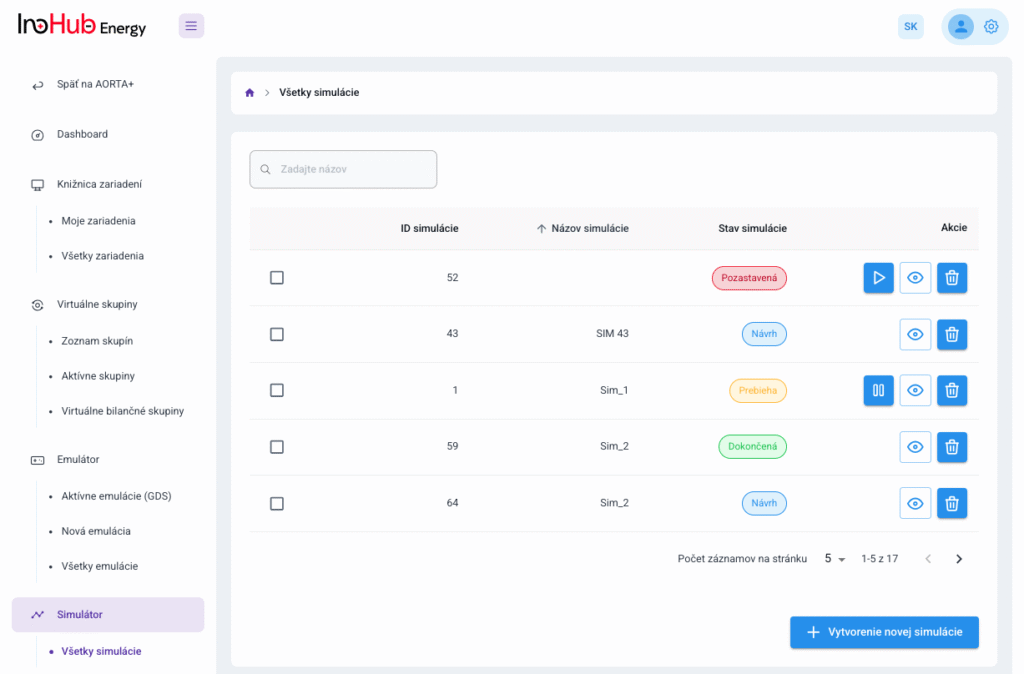The height and width of the screenshot is (674, 1024).
Task: Open Dashboard from sidebar
Action: pyautogui.click(x=82, y=134)
